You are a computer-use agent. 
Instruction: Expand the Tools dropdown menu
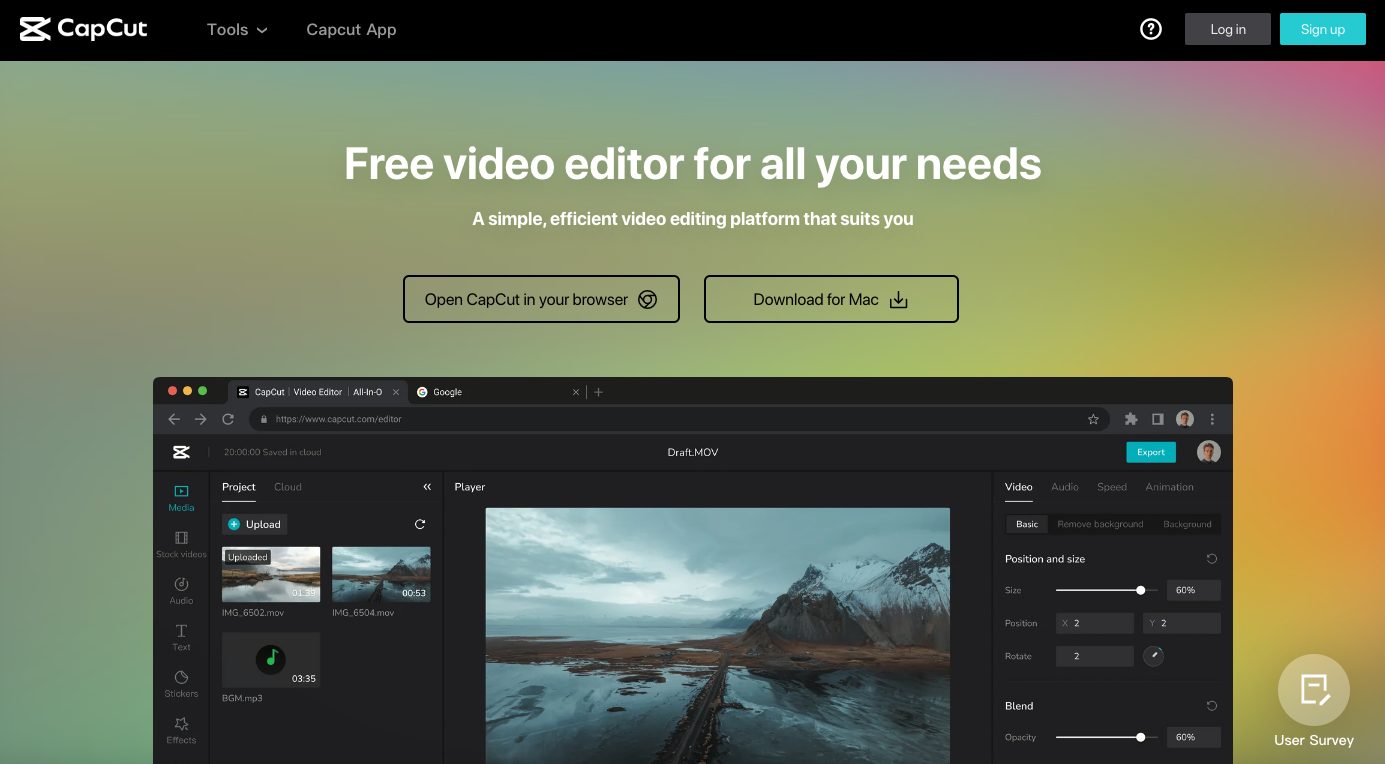point(237,29)
